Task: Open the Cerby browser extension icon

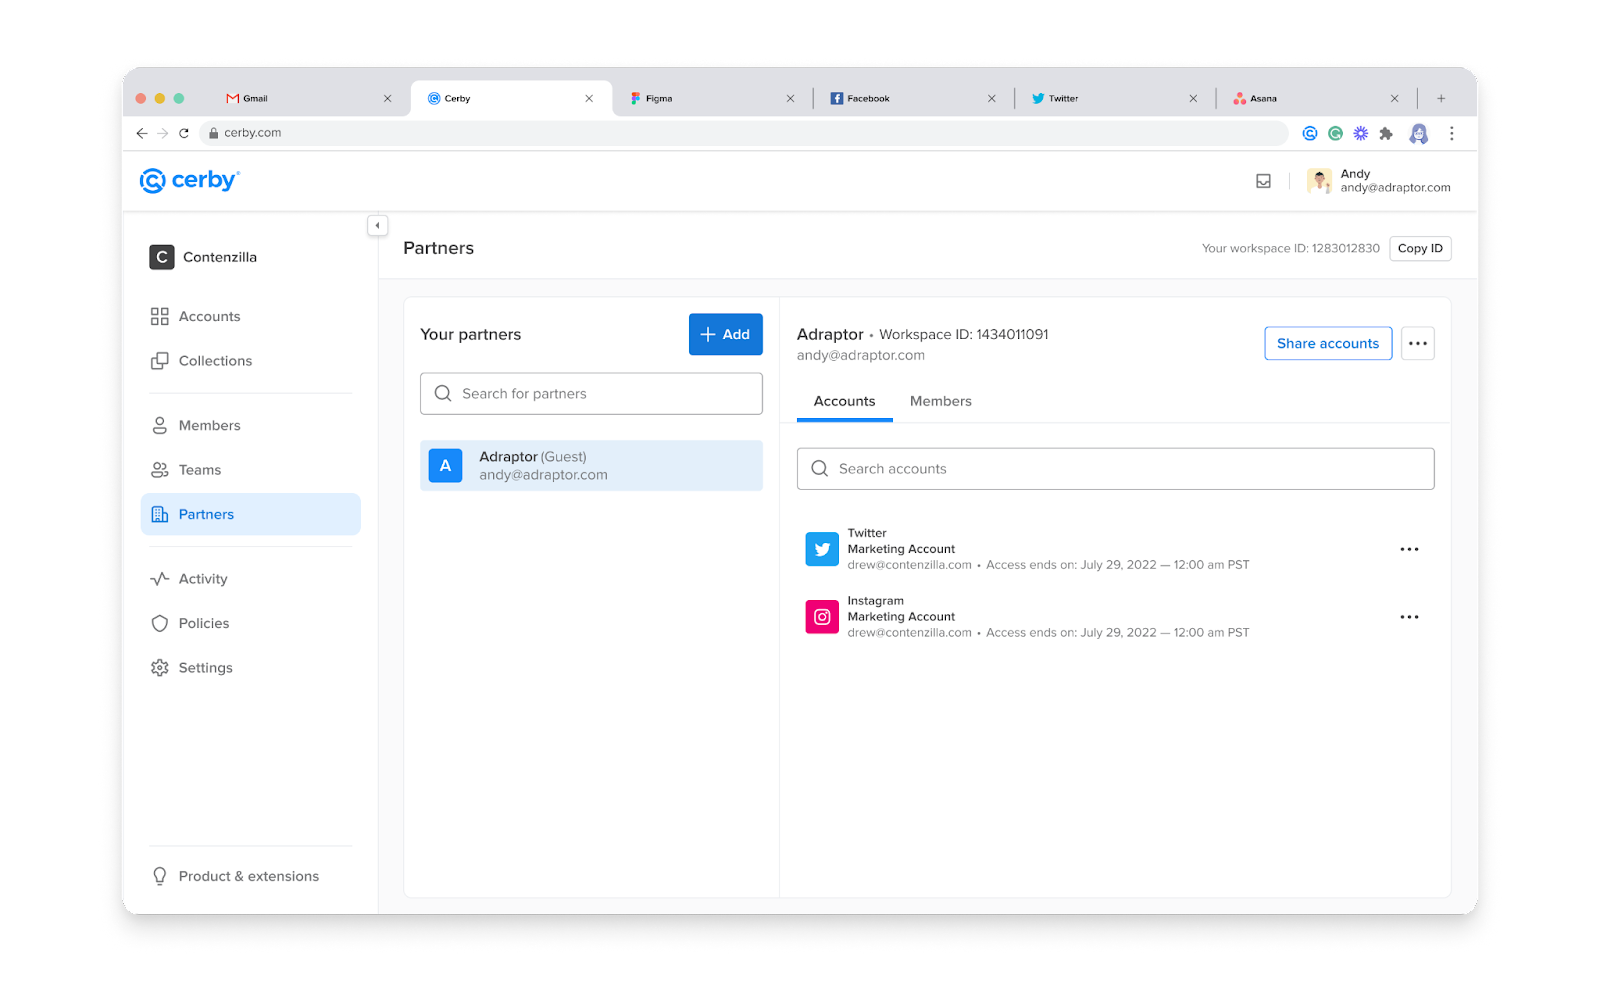Action: pyautogui.click(x=1310, y=133)
